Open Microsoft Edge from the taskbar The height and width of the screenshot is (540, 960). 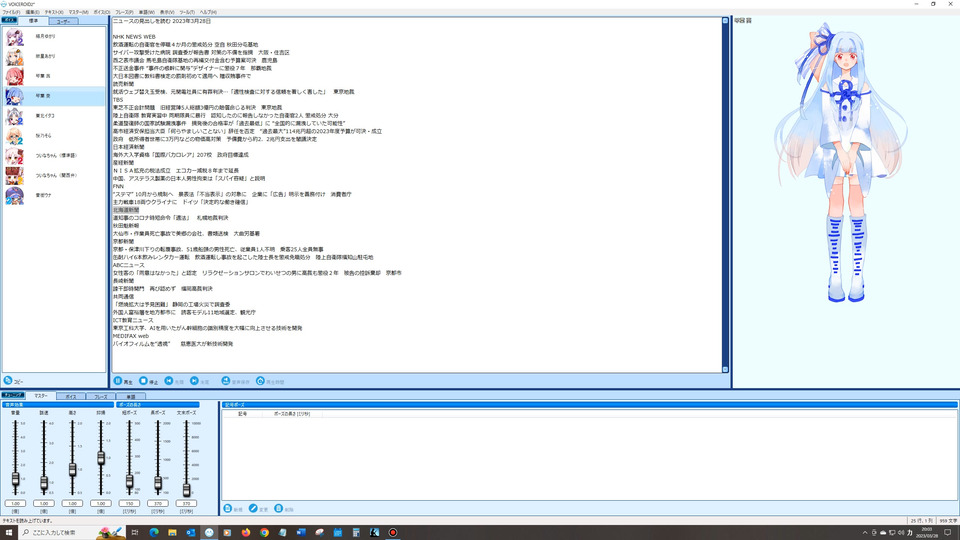point(154,532)
